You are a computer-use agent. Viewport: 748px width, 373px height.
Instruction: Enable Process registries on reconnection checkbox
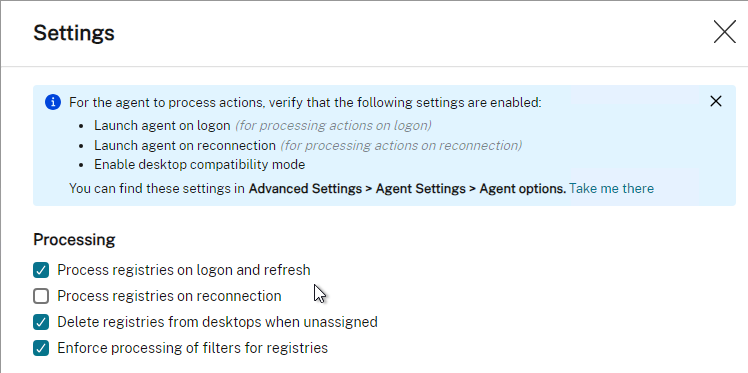click(41, 296)
